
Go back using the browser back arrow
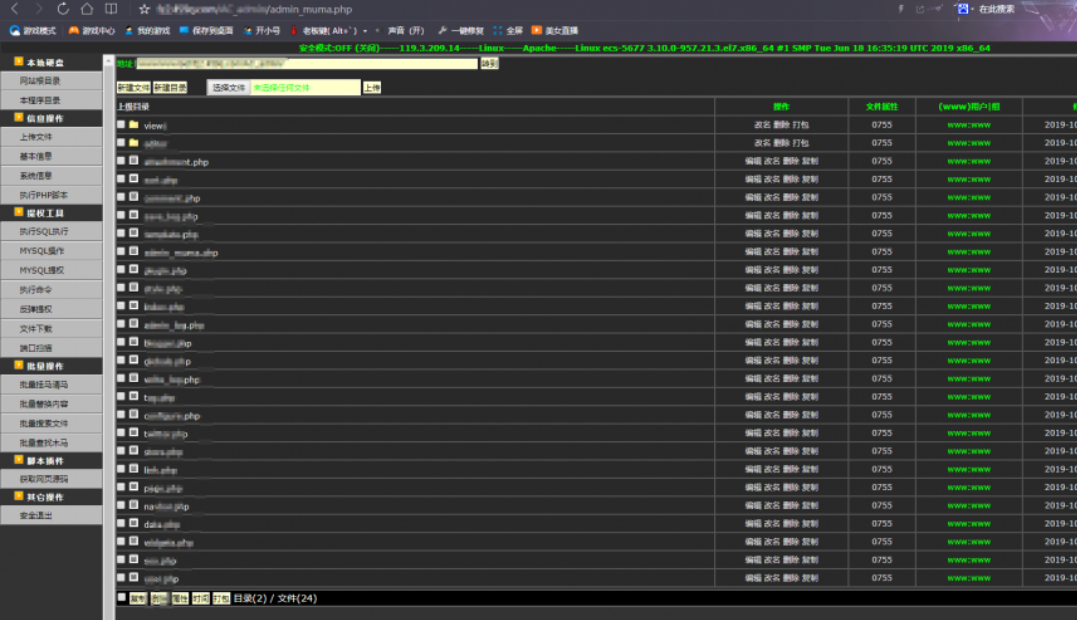(15, 9)
